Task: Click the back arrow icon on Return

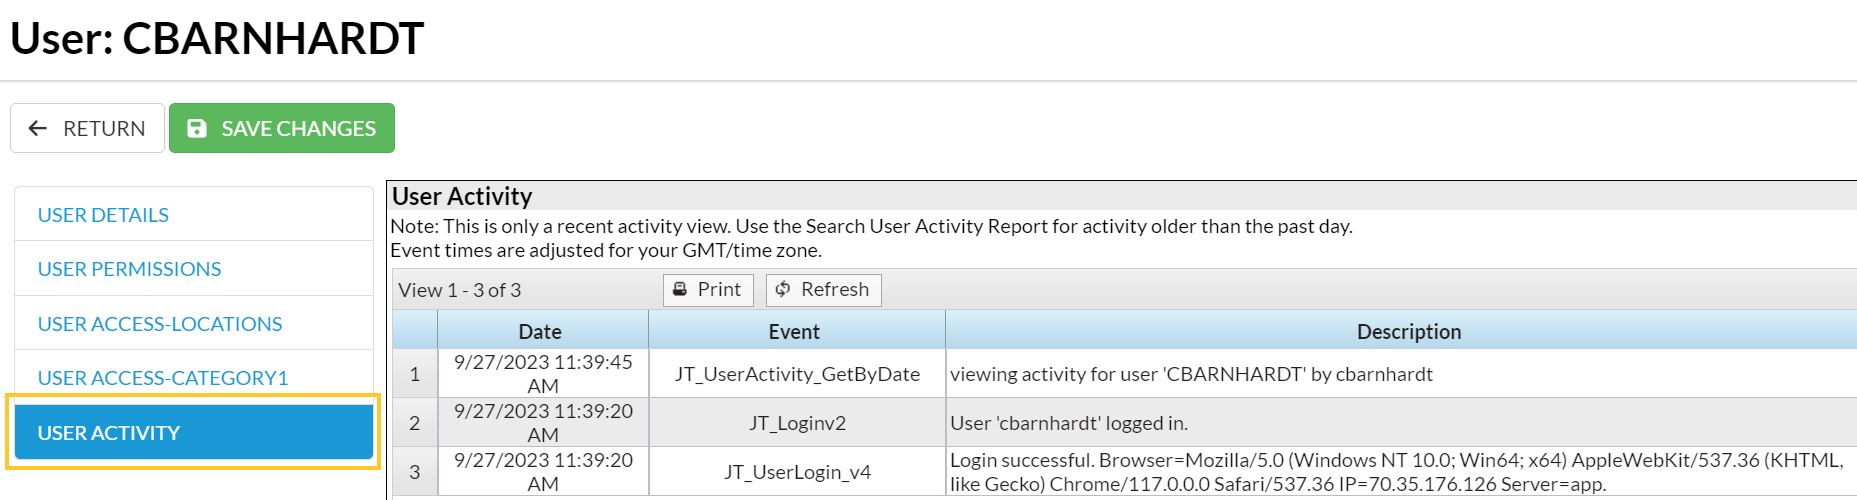Action: [38, 128]
